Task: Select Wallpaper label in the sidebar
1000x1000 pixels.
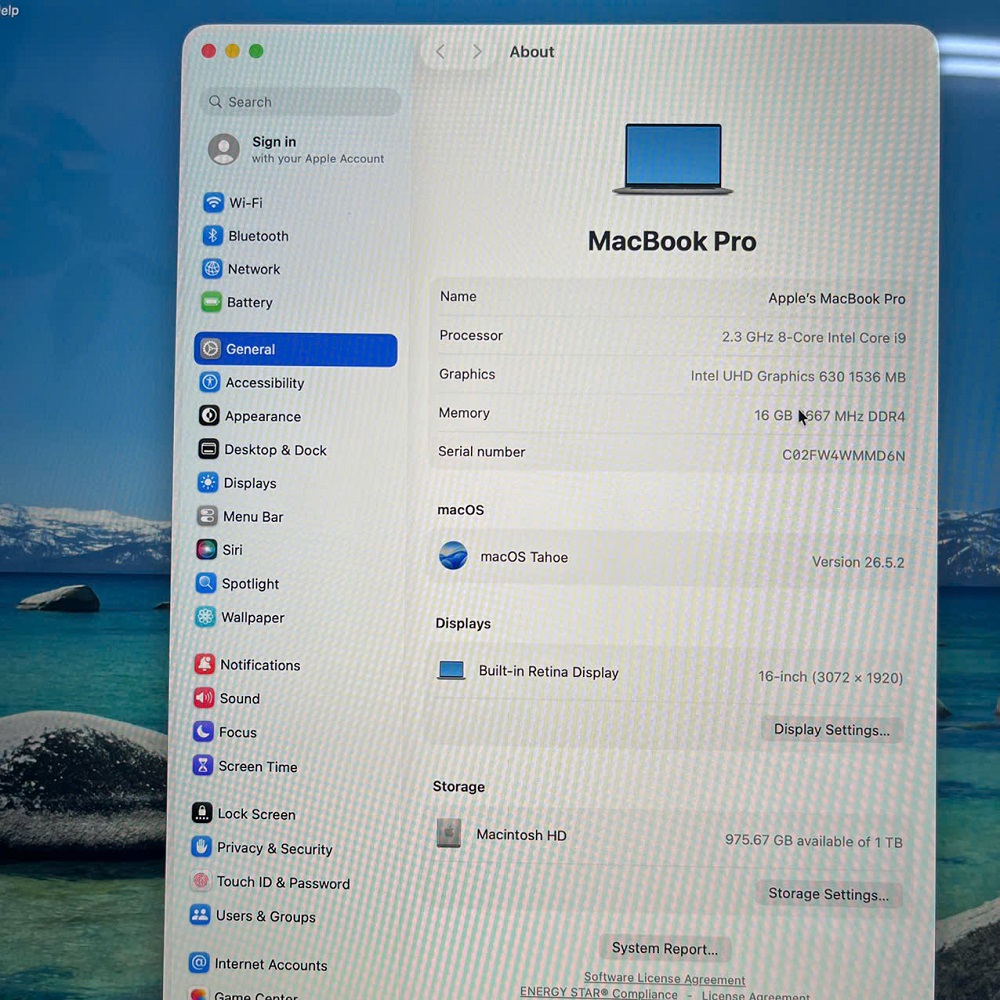Action: (x=253, y=617)
